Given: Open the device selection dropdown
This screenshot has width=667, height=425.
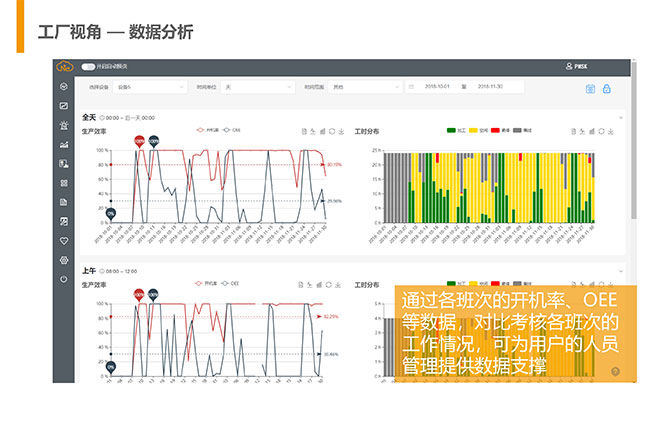Looking at the screenshot, I should (150, 88).
